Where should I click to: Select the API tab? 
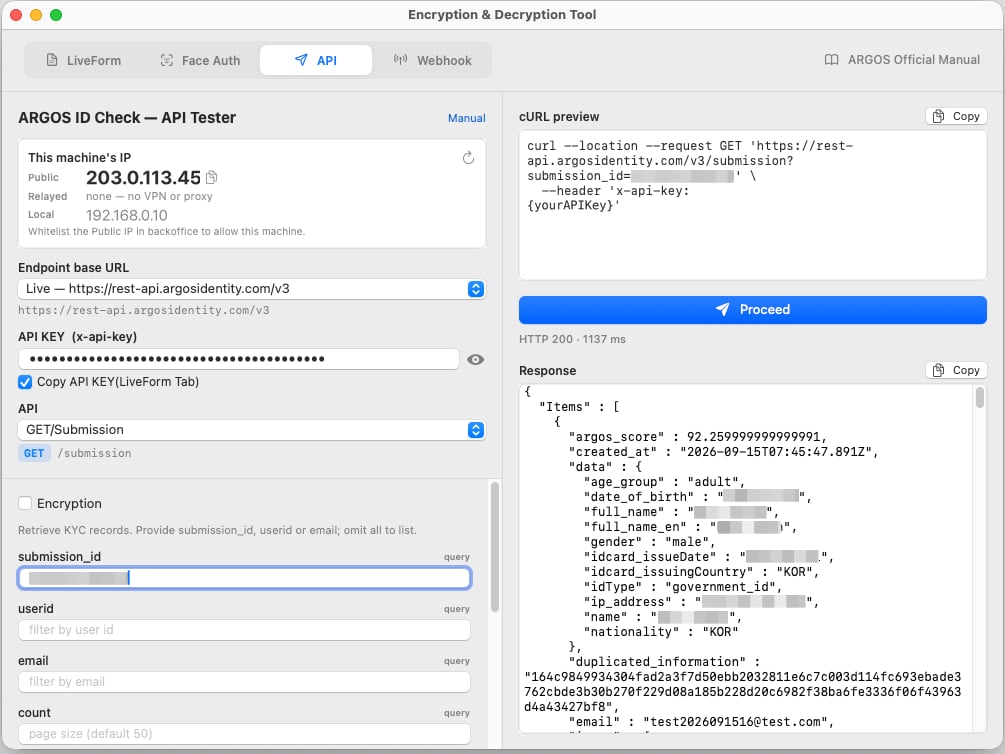[x=316, y=60]
